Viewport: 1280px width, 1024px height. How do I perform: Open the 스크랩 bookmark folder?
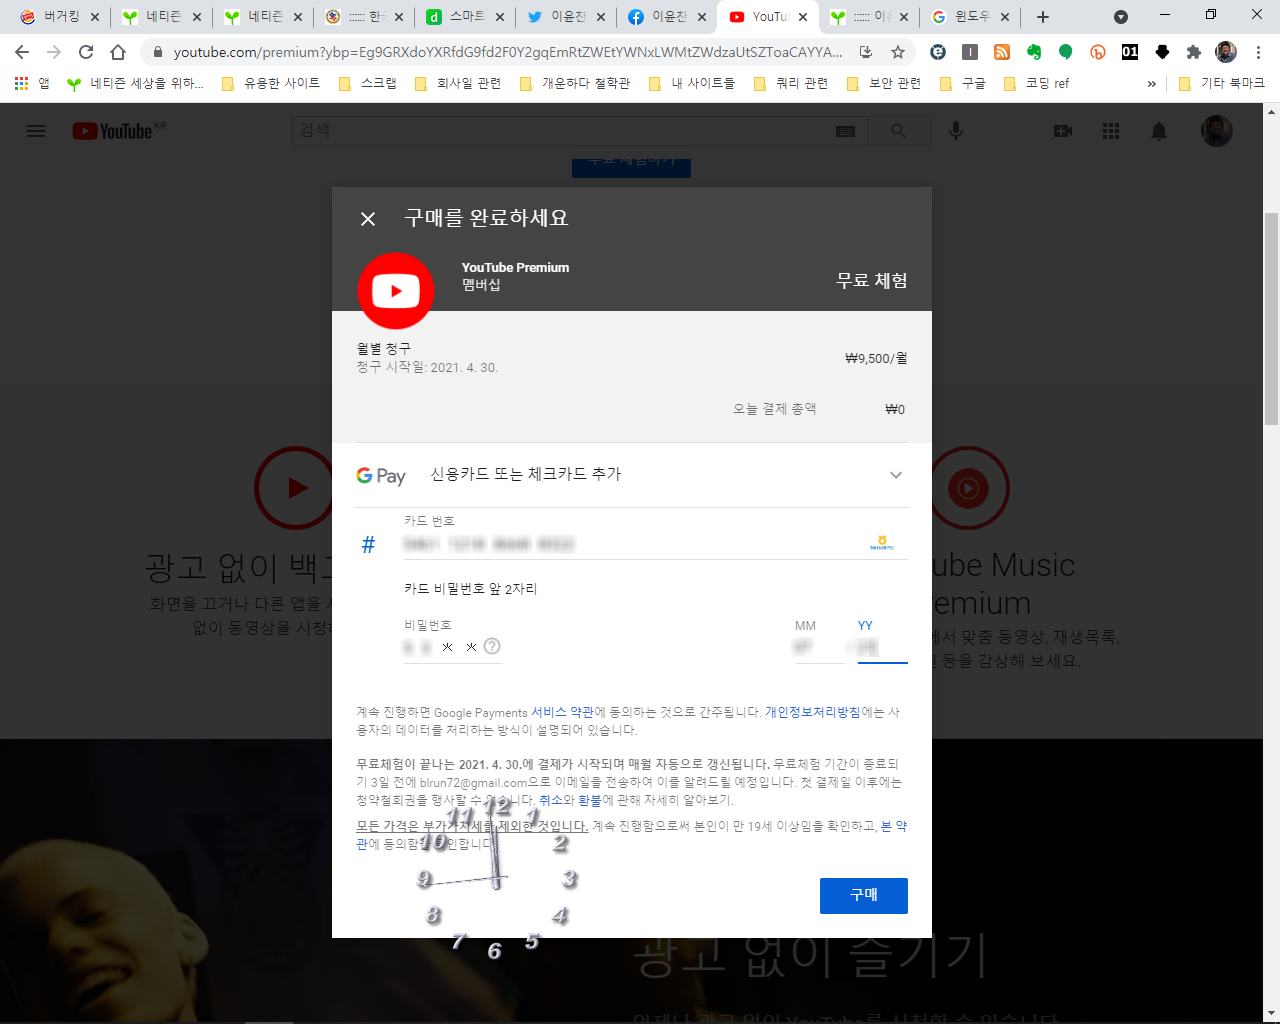[x=368, y=83]
